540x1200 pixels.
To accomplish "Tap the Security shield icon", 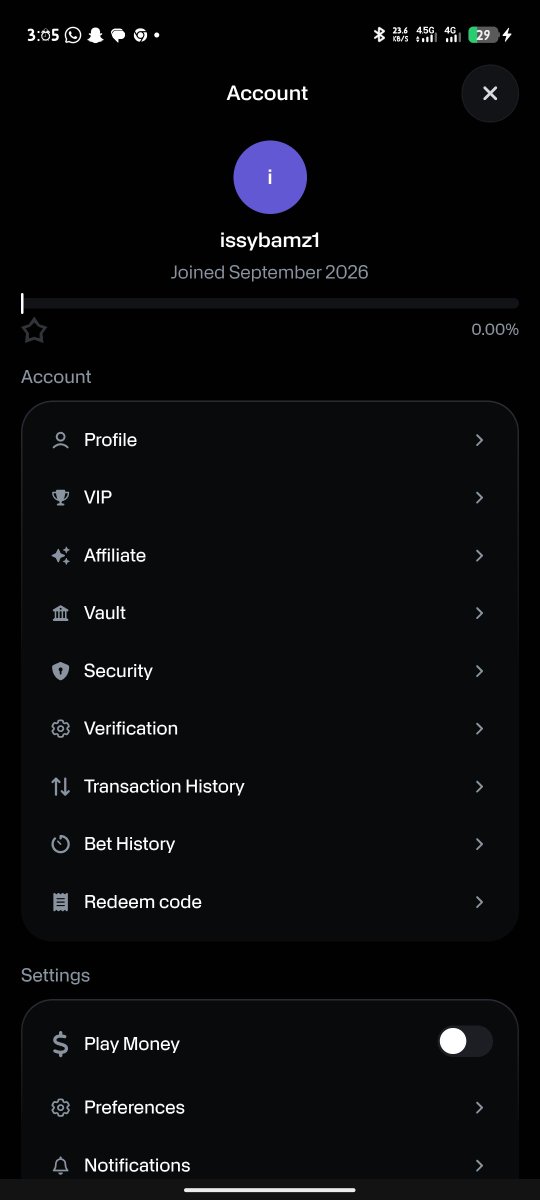I will point(61,671).
